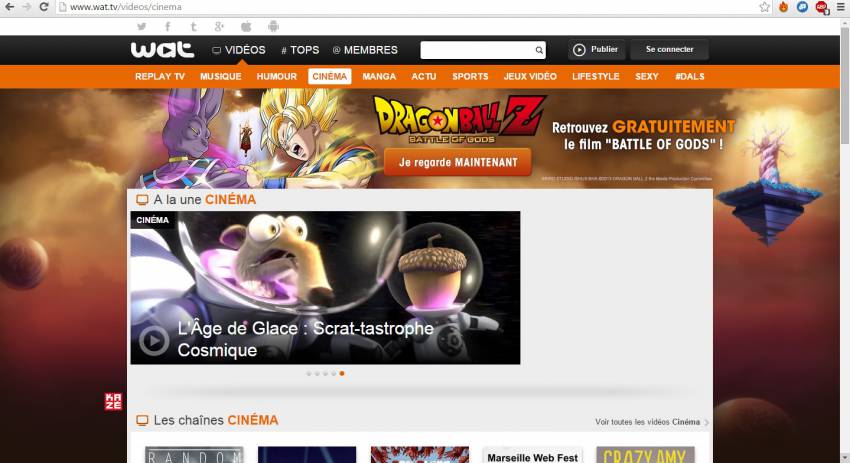850x463 pixels.
Task: Open the red patterned channel thumbnail
Action: 420,454
